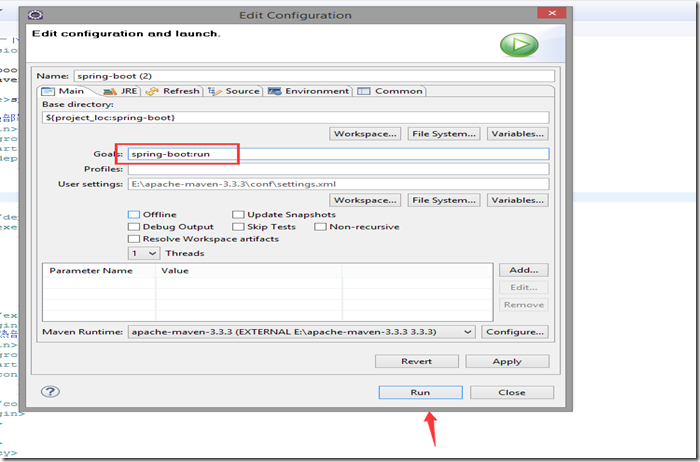Click the Apply button
The height and width of the screenshot is (462, 700).
507,361
